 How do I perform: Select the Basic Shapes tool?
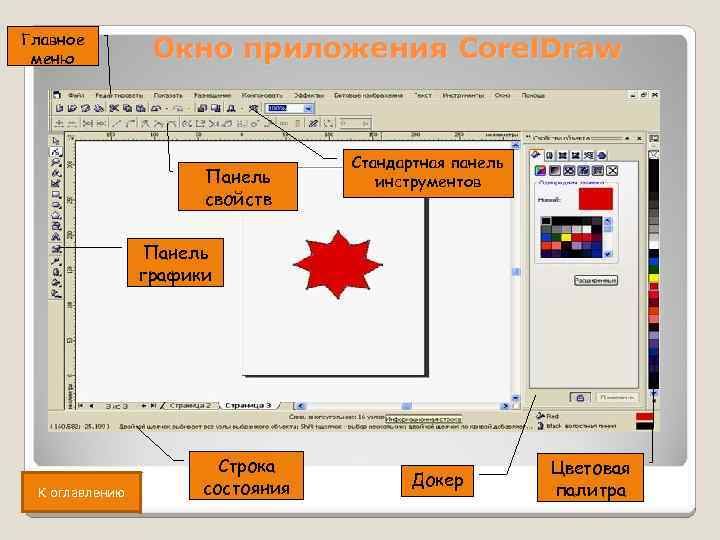click(56, 226)
